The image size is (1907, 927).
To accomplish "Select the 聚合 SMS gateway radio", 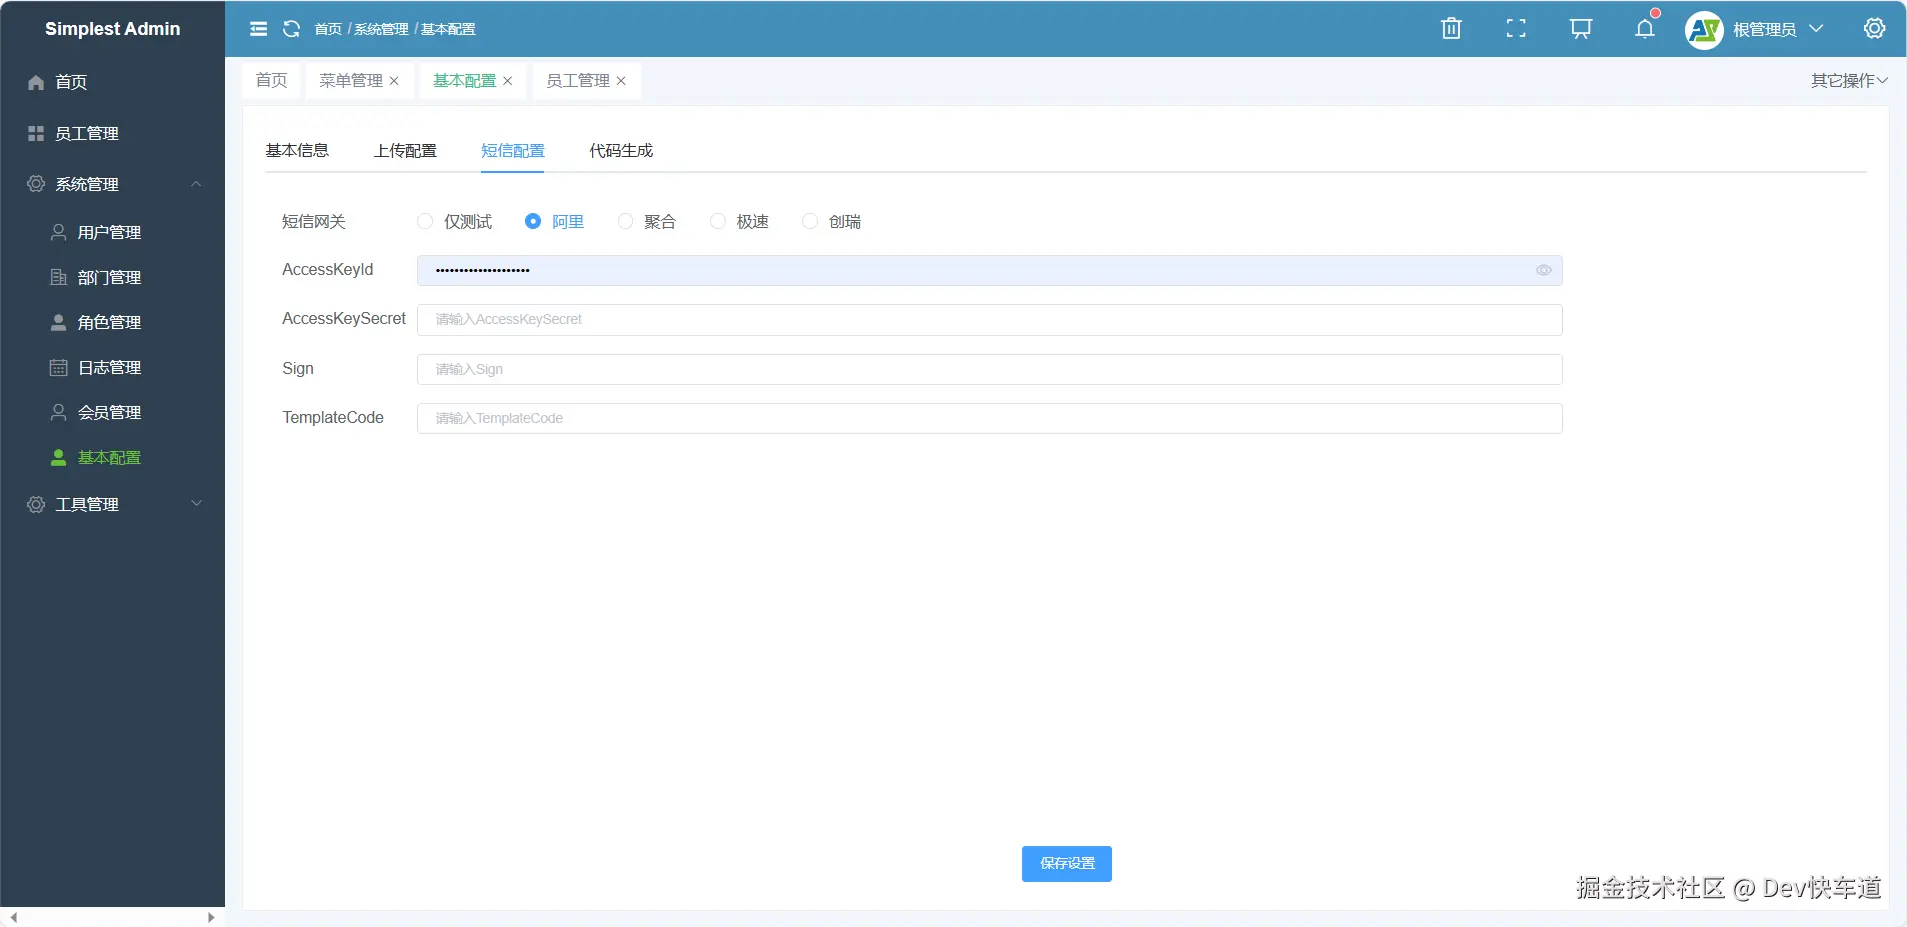I will pyautogui.click(x=625, y=221).
